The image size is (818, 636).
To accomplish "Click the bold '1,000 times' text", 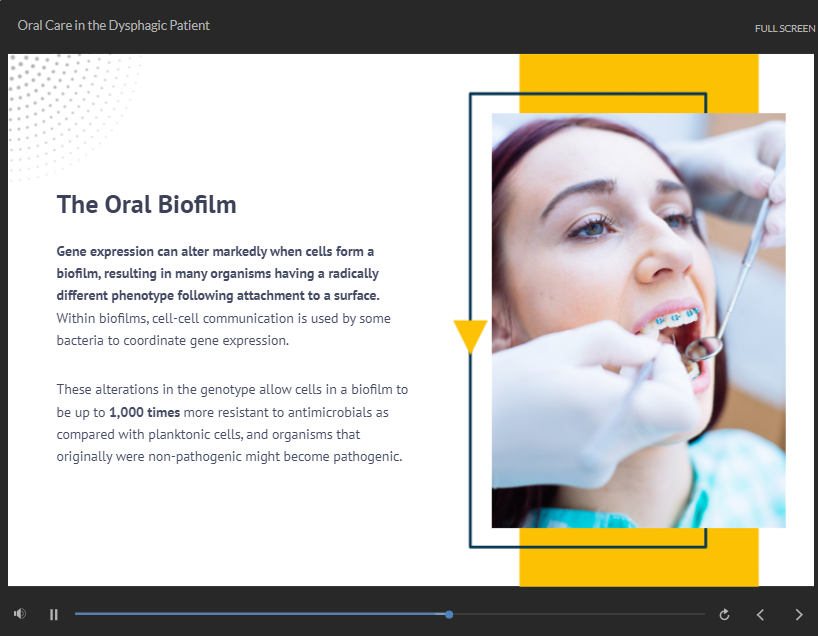I will (144, 412).
